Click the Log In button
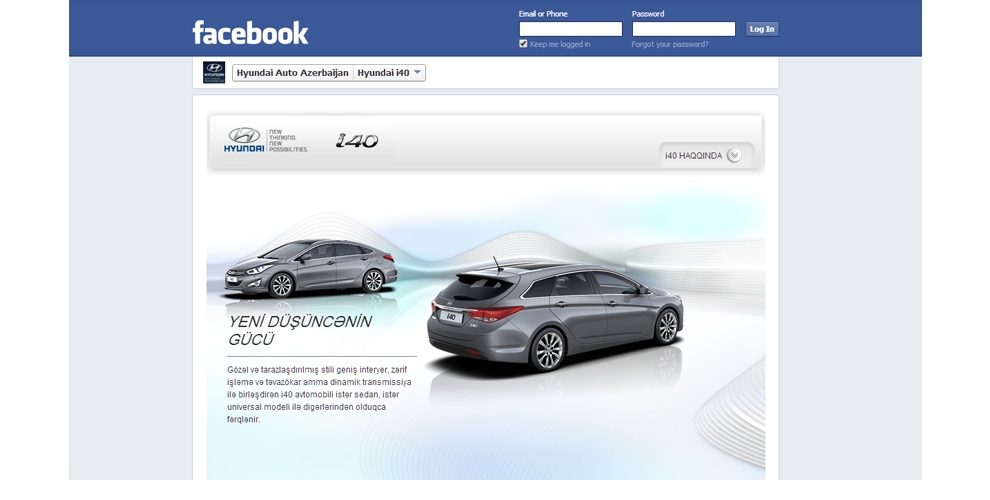Viewport: 990px width, 500px height. 761,29
